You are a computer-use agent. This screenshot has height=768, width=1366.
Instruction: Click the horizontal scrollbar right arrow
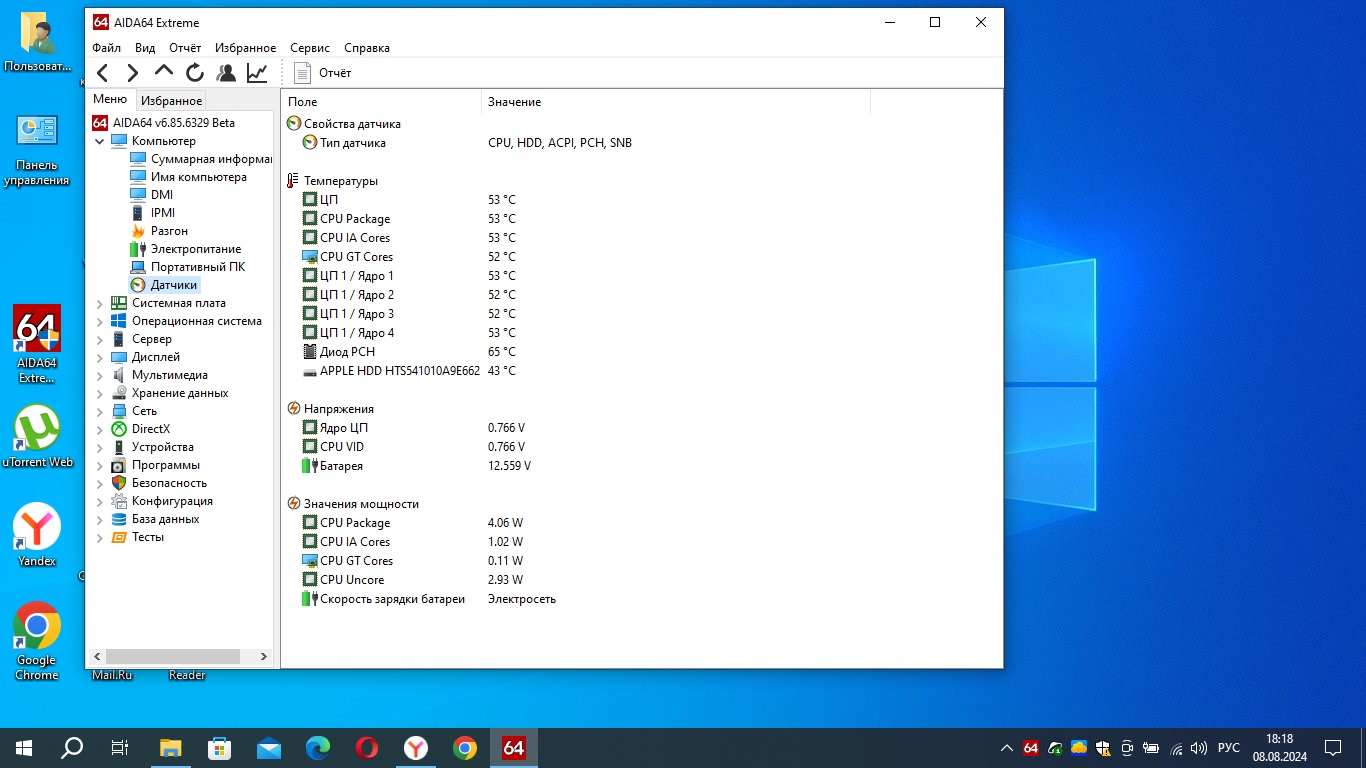point(264,657)
